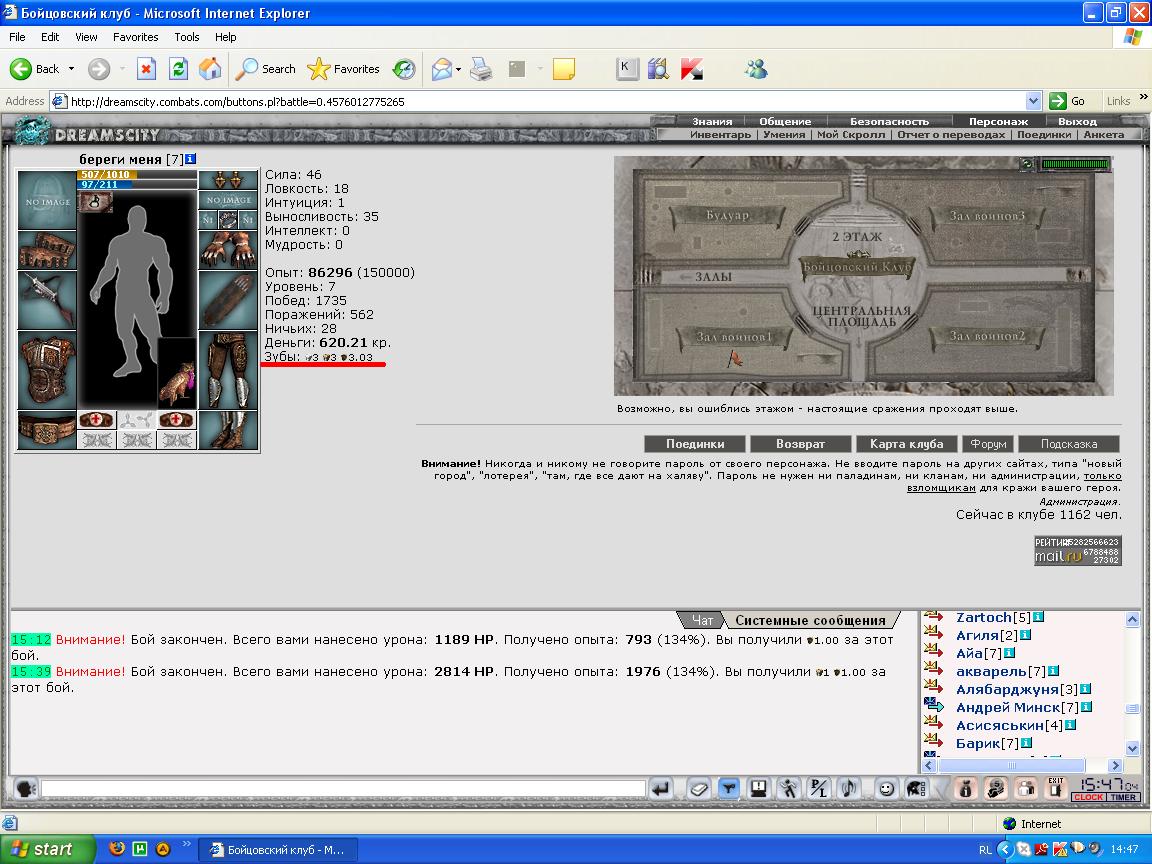Viewport: 1152px width, 864px height.
Task: Expand the address bar dropdown
Action: 1033,101
